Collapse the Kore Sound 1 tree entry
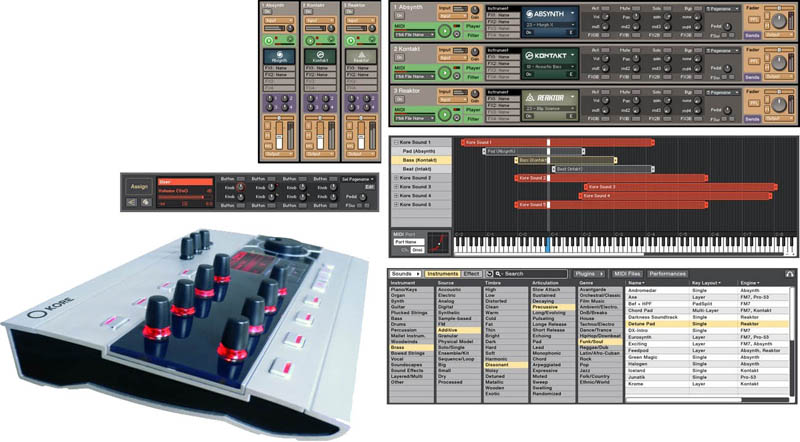Screen dimensions: 800x442 point(396,142)
